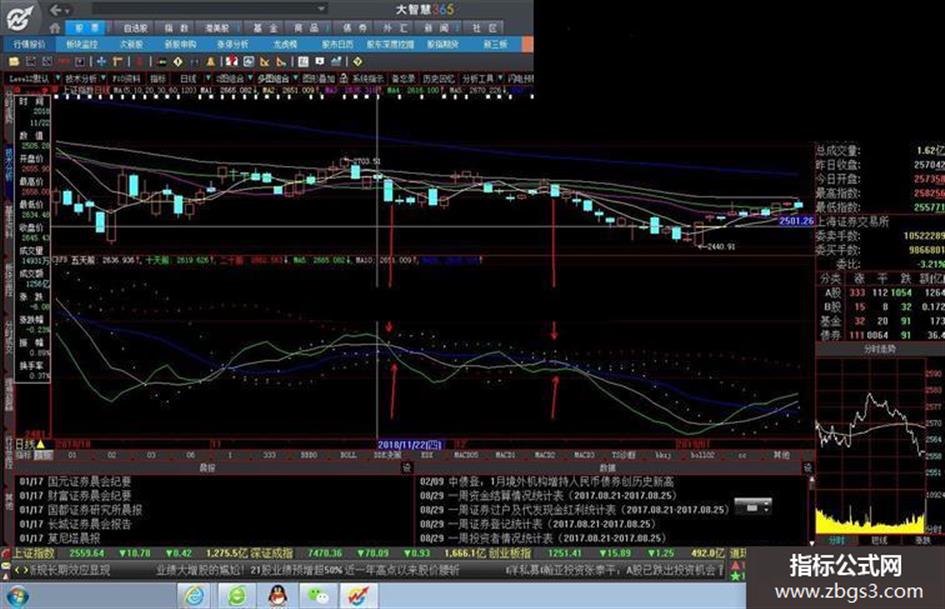Click the 大智慧 app icon in the taskbar
Screen dimensions: 945x609
pos(359,596)
